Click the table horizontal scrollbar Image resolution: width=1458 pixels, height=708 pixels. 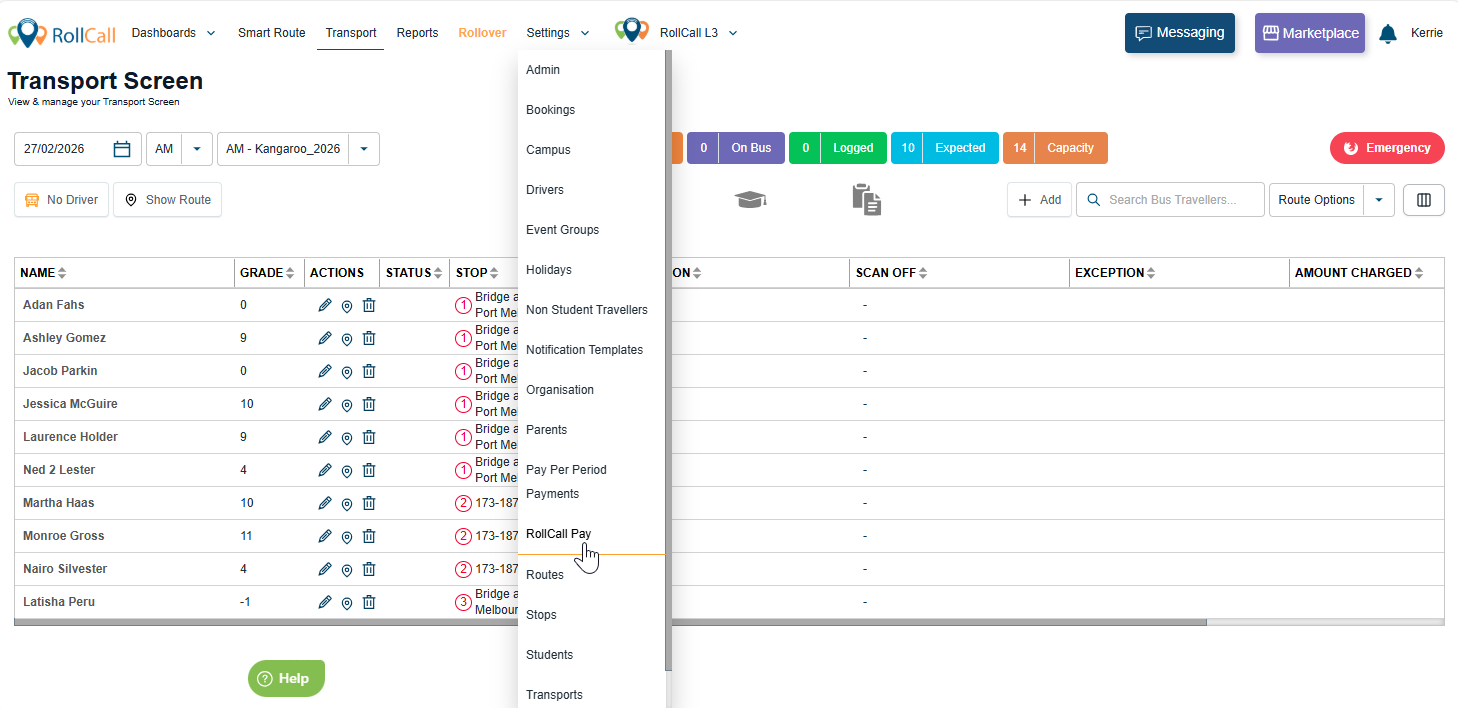pyautogui.click(x=611, y=622)
